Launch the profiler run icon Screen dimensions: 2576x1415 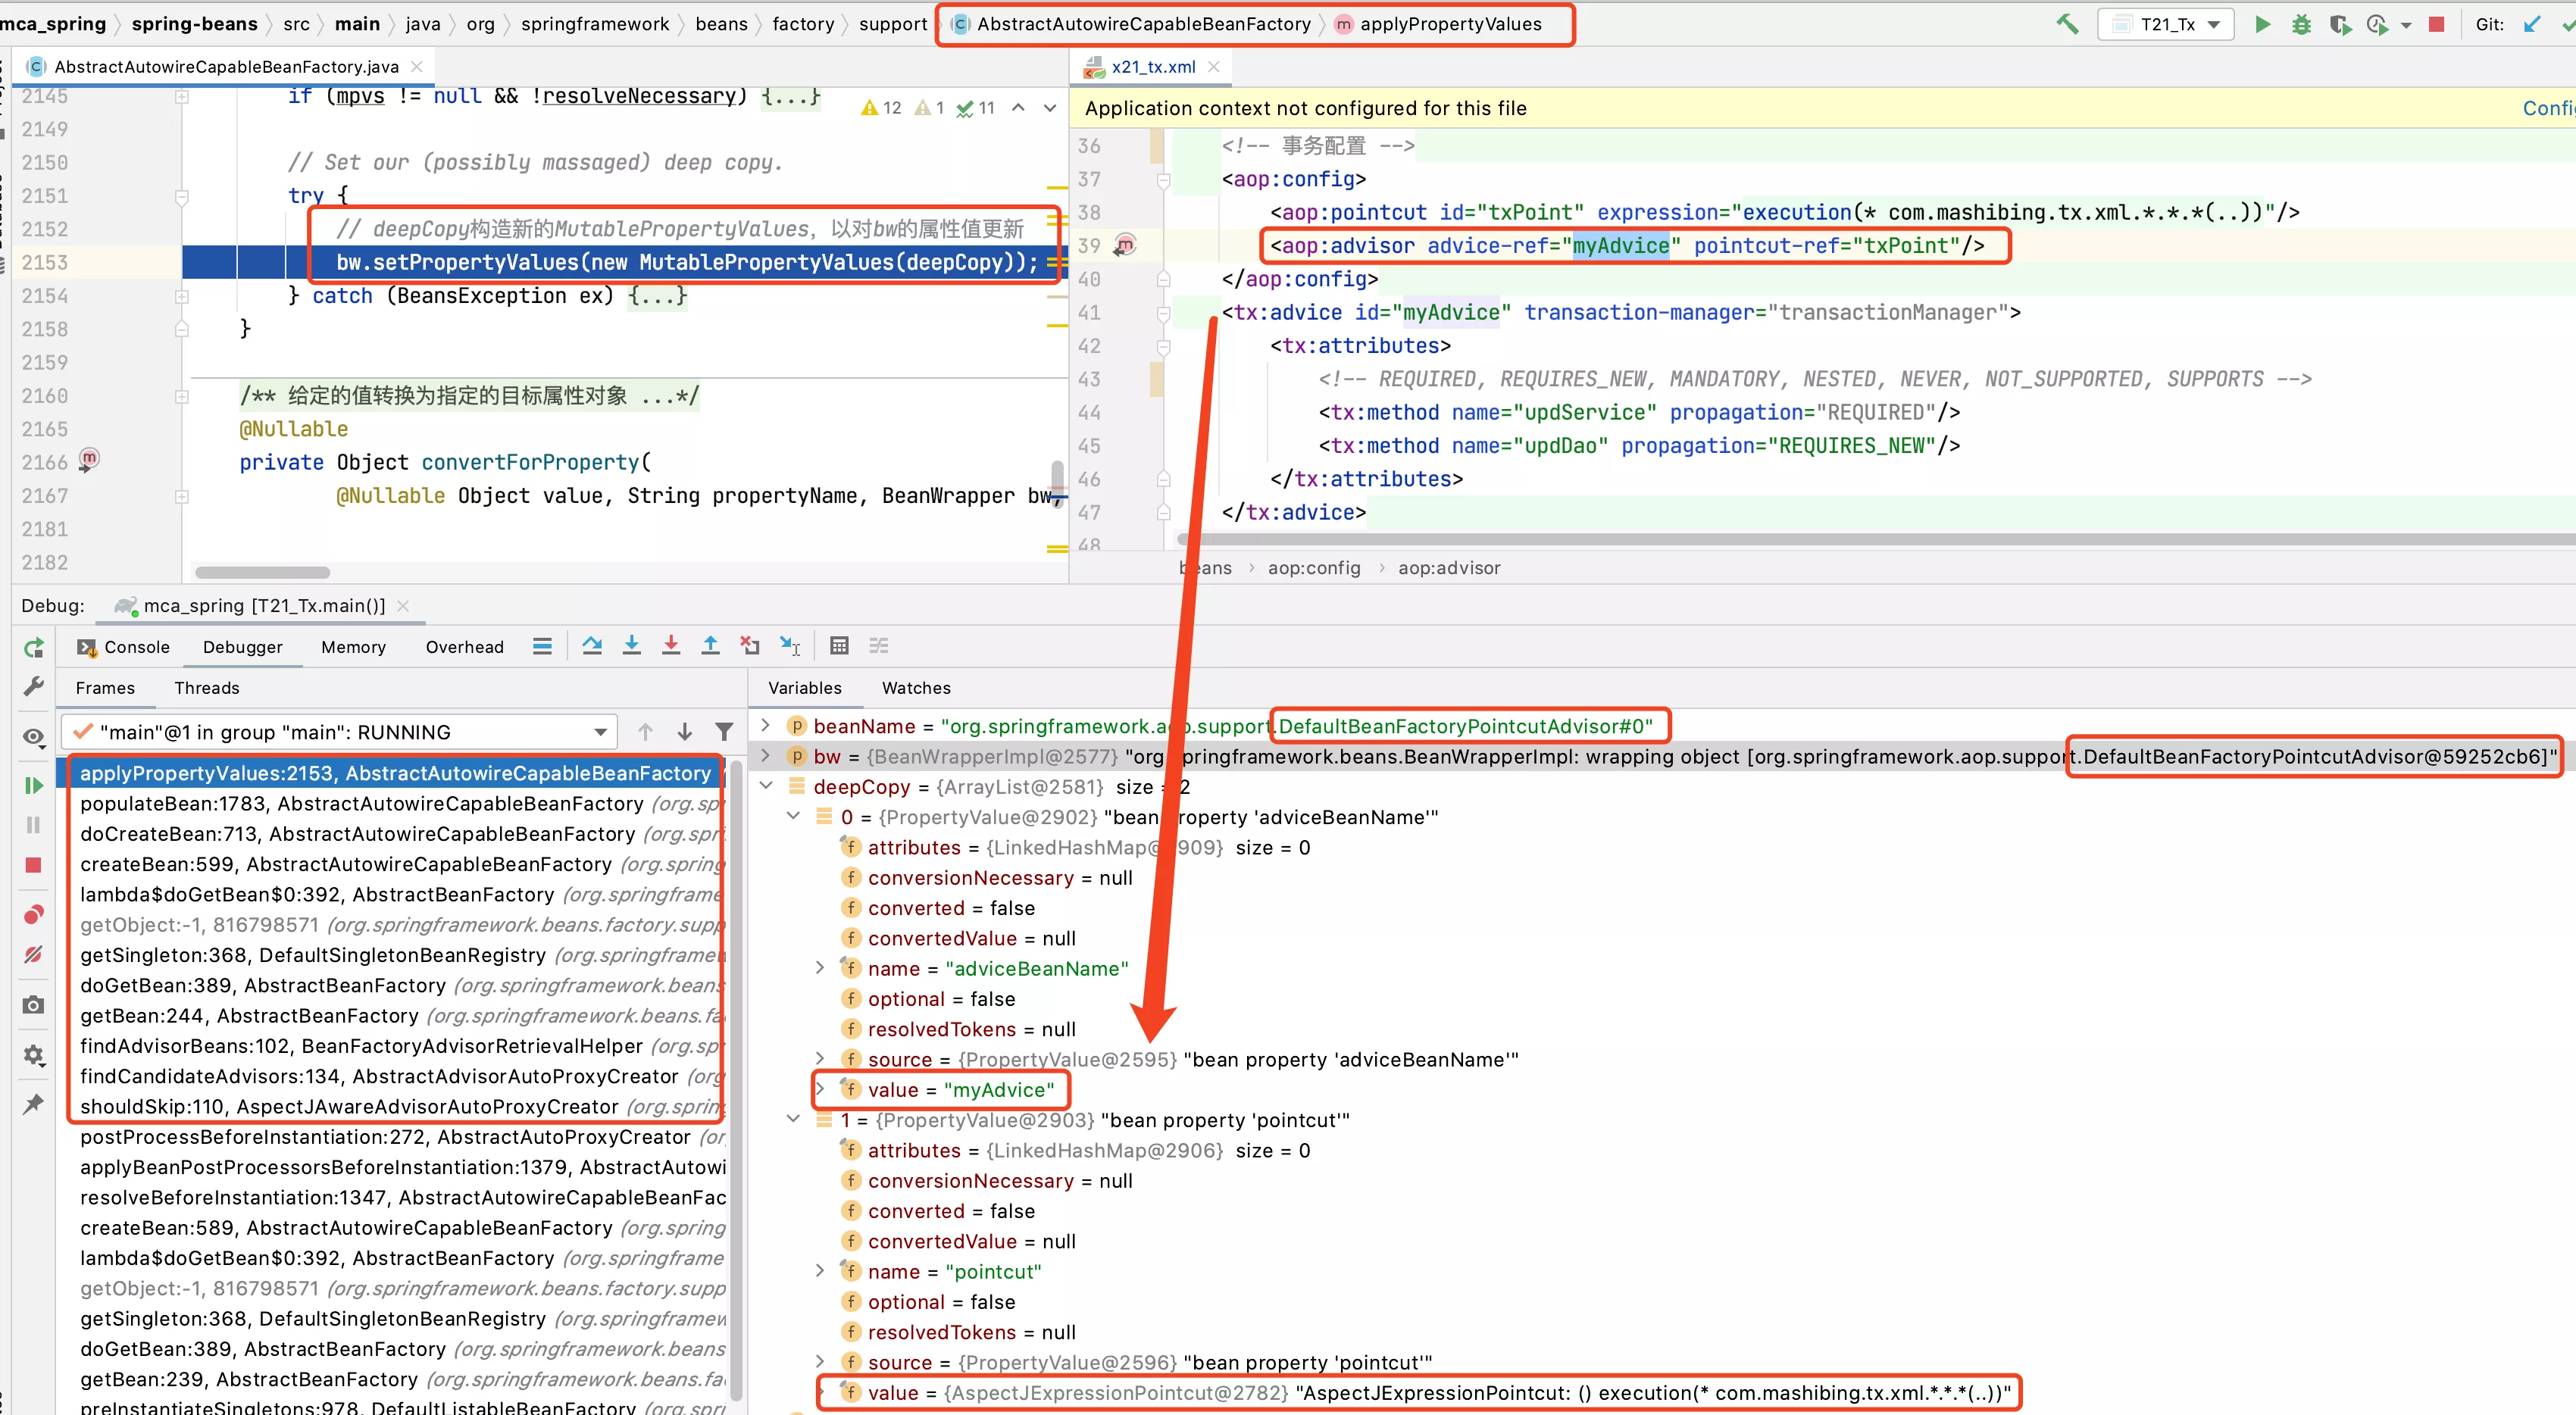[2378, 24]
